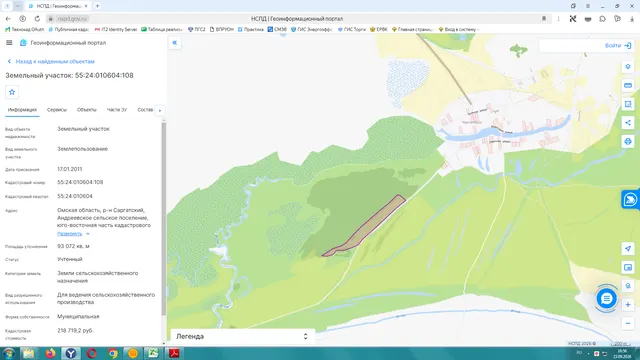Zoom in the map with plus button
640x360 pixels.
[628, 305]
